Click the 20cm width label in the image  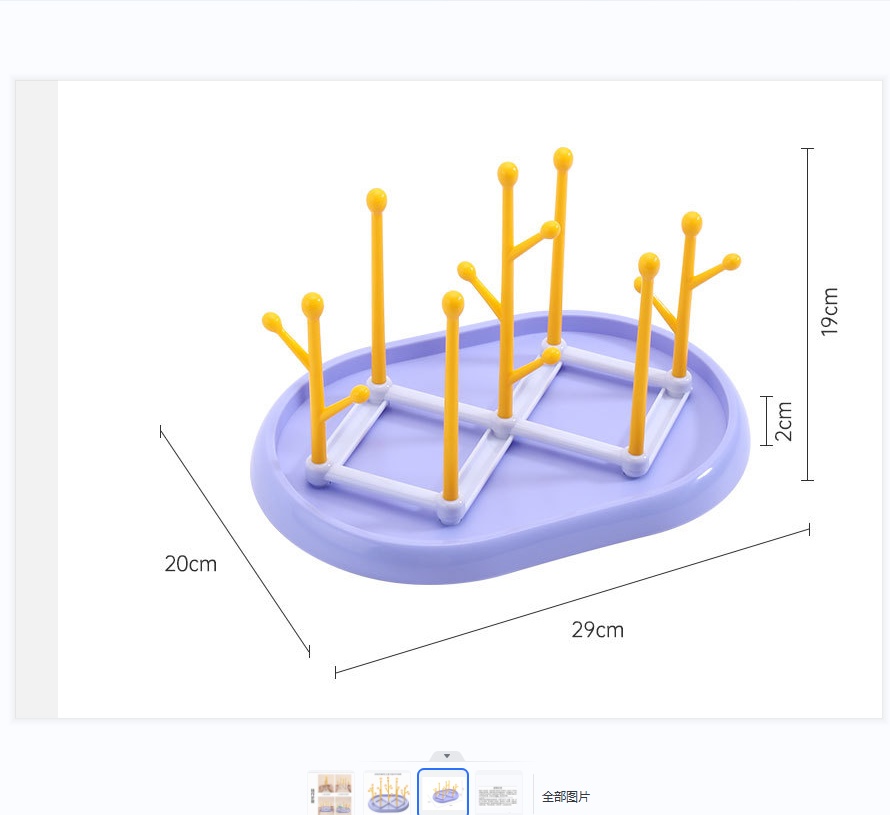click(190, 564)
